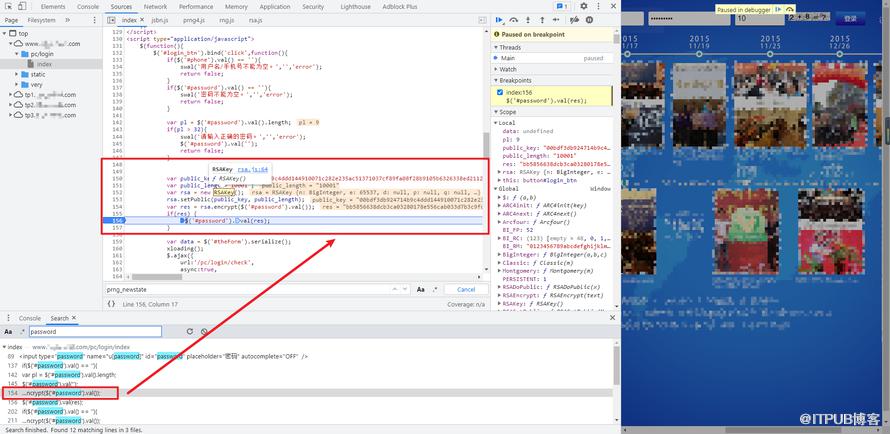Resume from the Paused in debugger overlay
The width and height of the screenshot is (890, 434).
tap(778, 10)
